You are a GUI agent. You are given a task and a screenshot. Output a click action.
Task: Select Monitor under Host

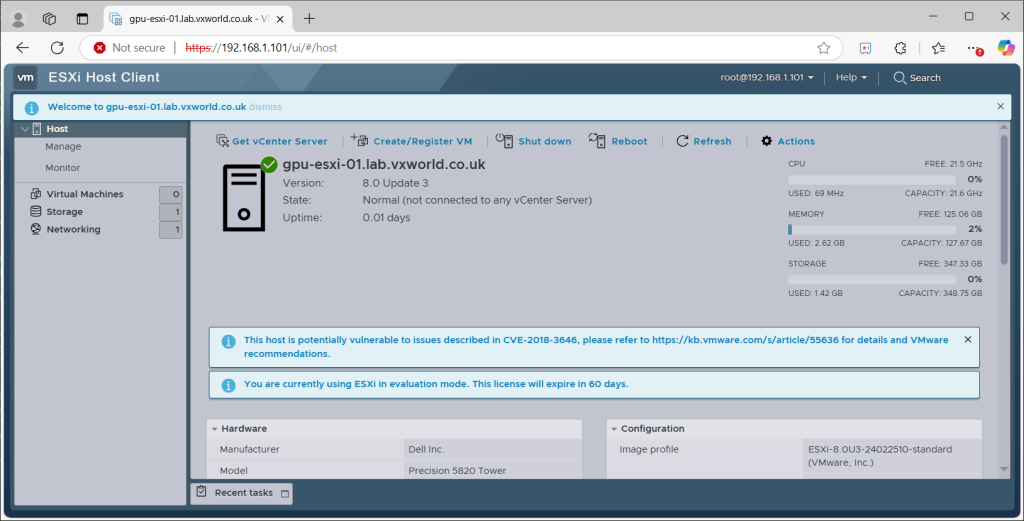pos(63,168)
